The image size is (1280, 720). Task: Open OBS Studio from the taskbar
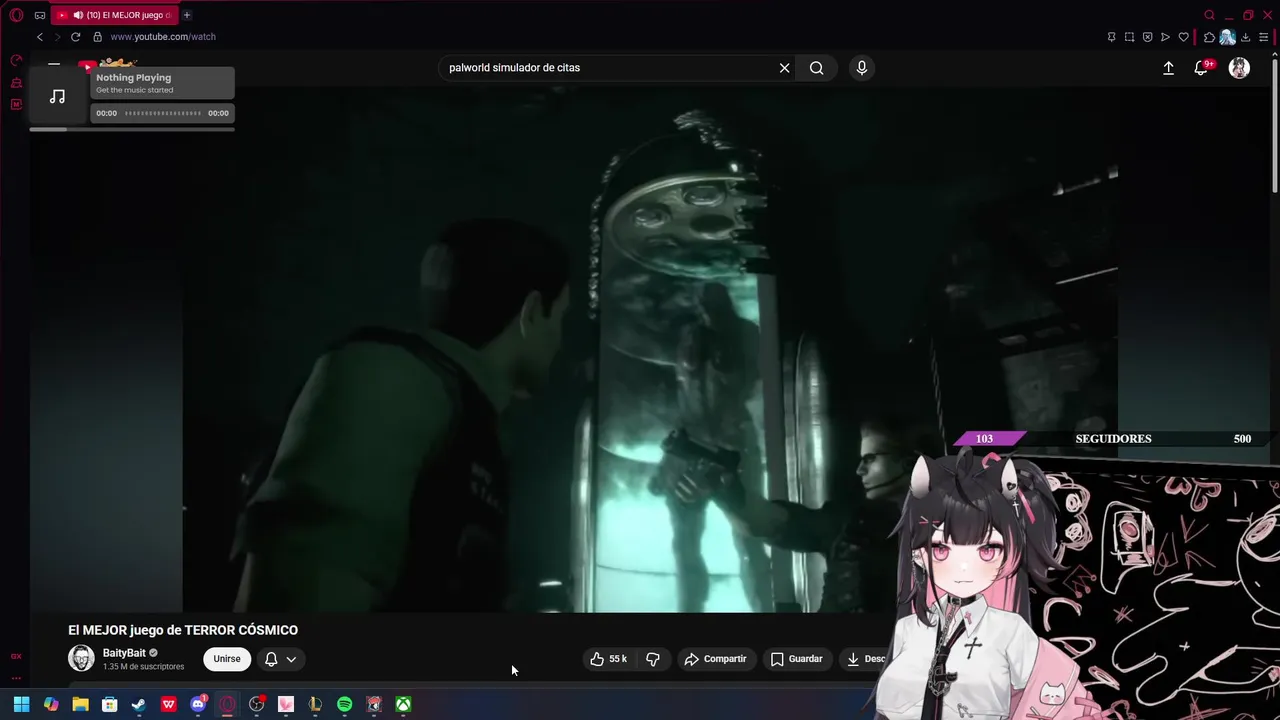click(256, 705)
